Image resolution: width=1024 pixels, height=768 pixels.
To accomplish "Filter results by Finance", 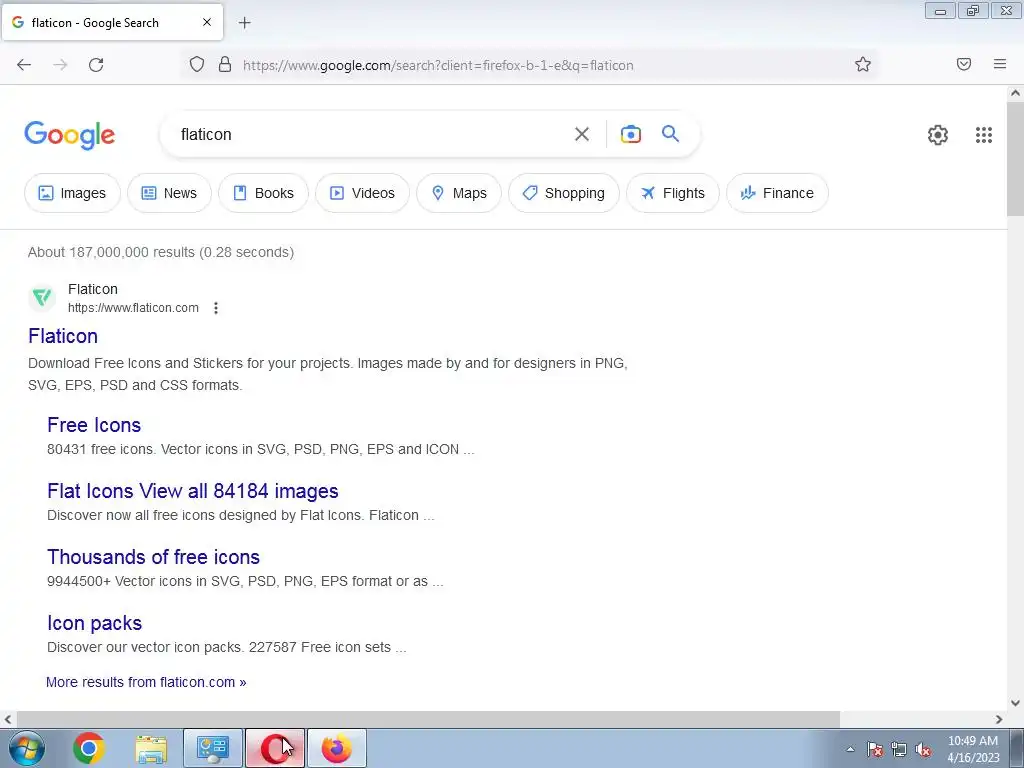I will [x=777, y=193].
